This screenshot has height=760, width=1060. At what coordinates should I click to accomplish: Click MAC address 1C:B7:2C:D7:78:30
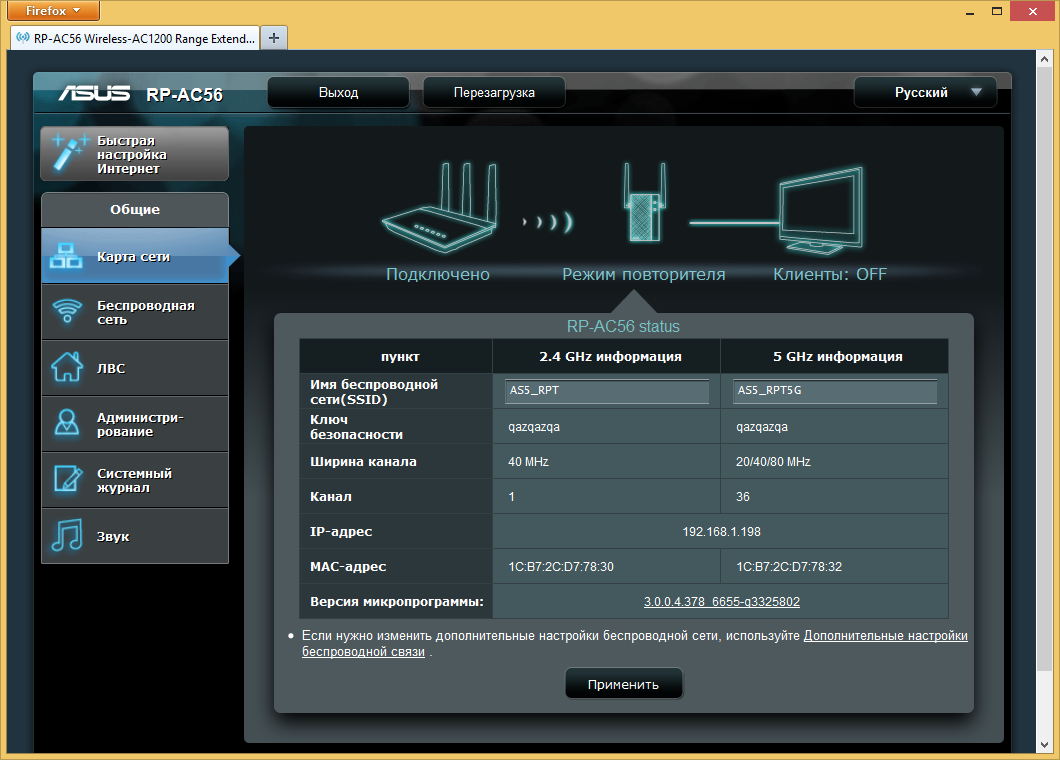(x=561, y=567)
